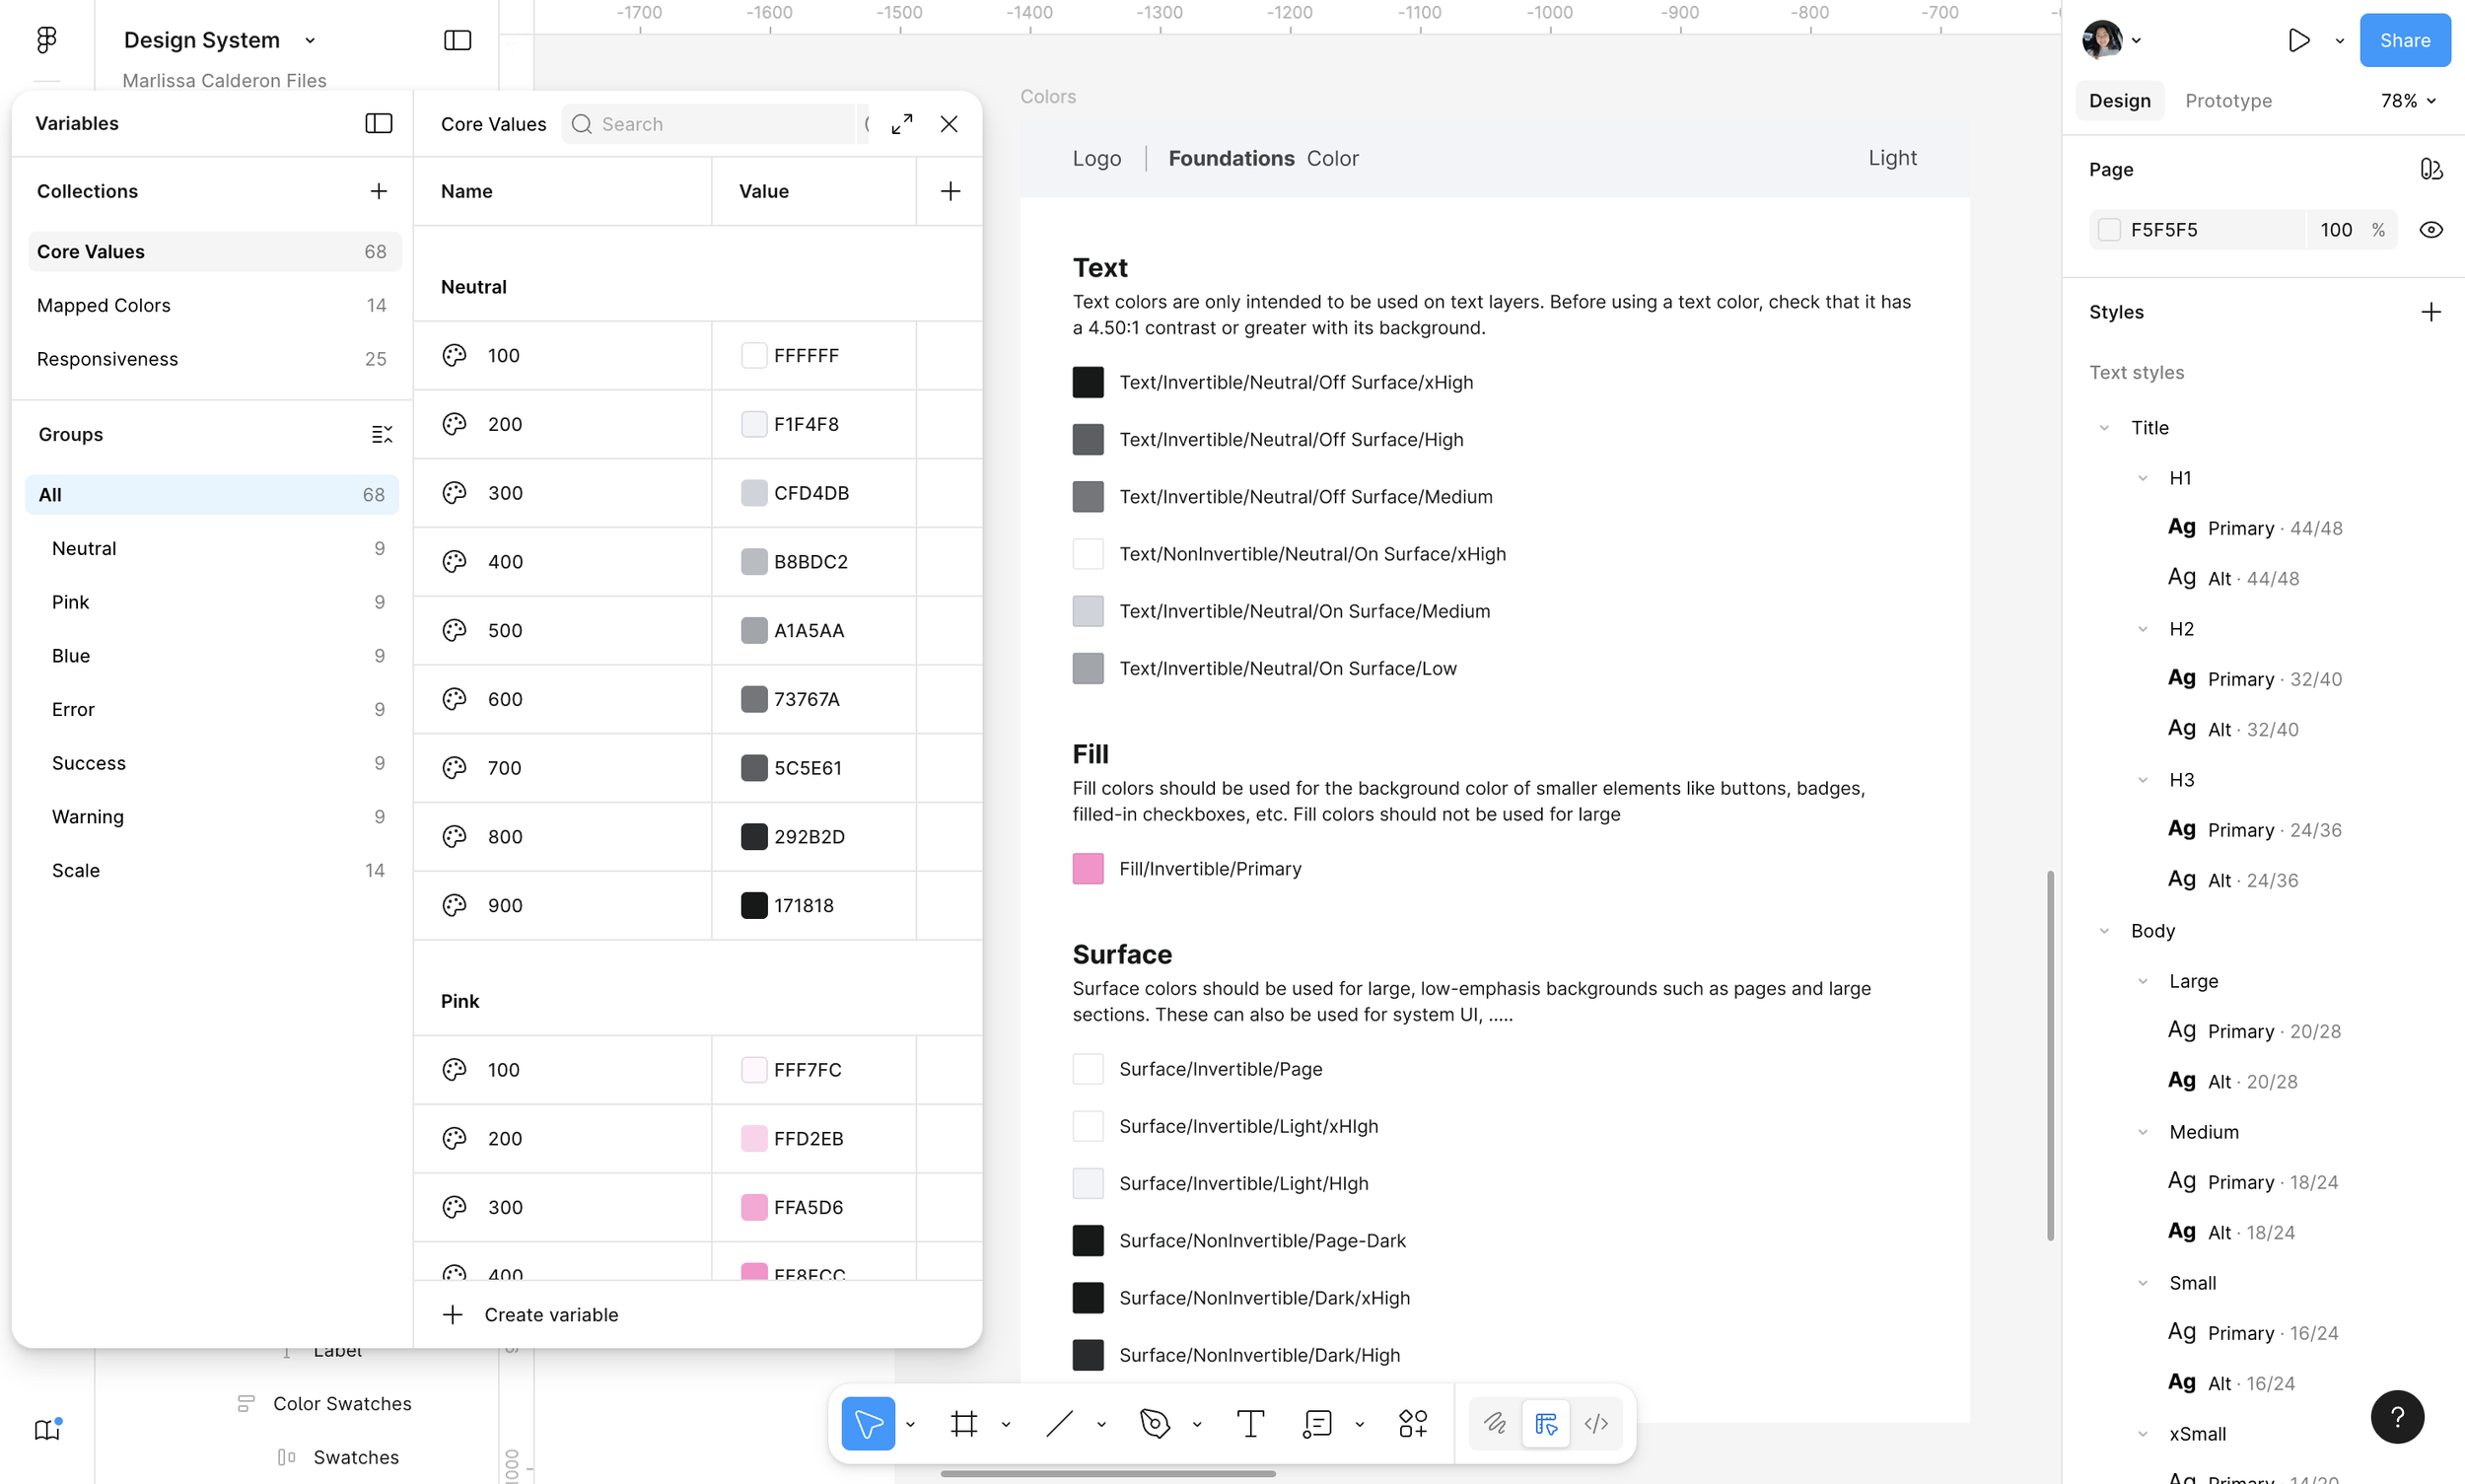Open the Comment tool
The image size is (2465, 1484).
pyautogui.click(x=1317, y=1423)
